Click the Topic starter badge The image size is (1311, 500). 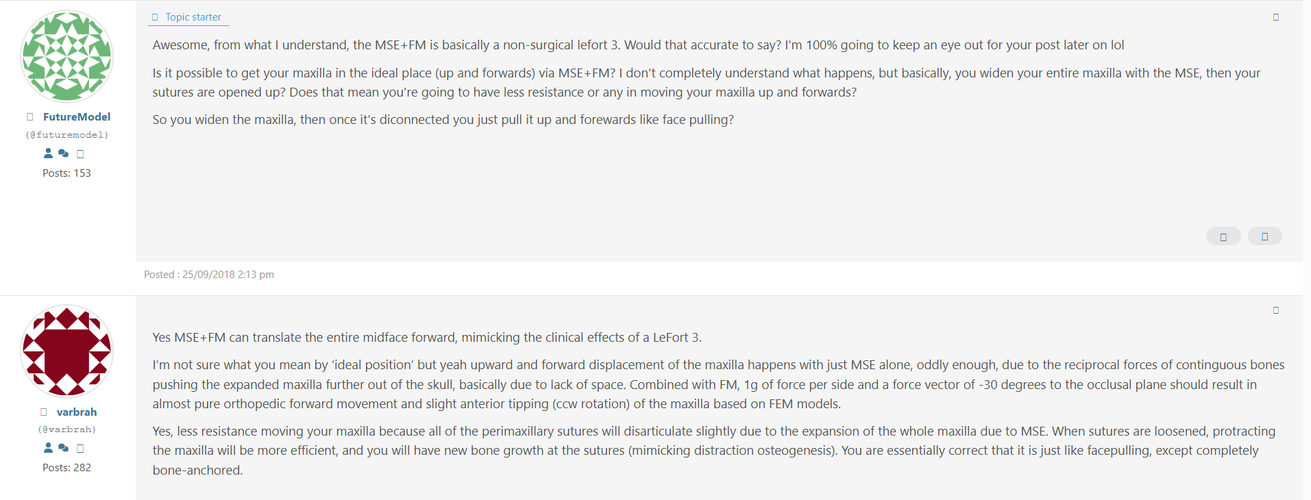(x=189, y=17)
